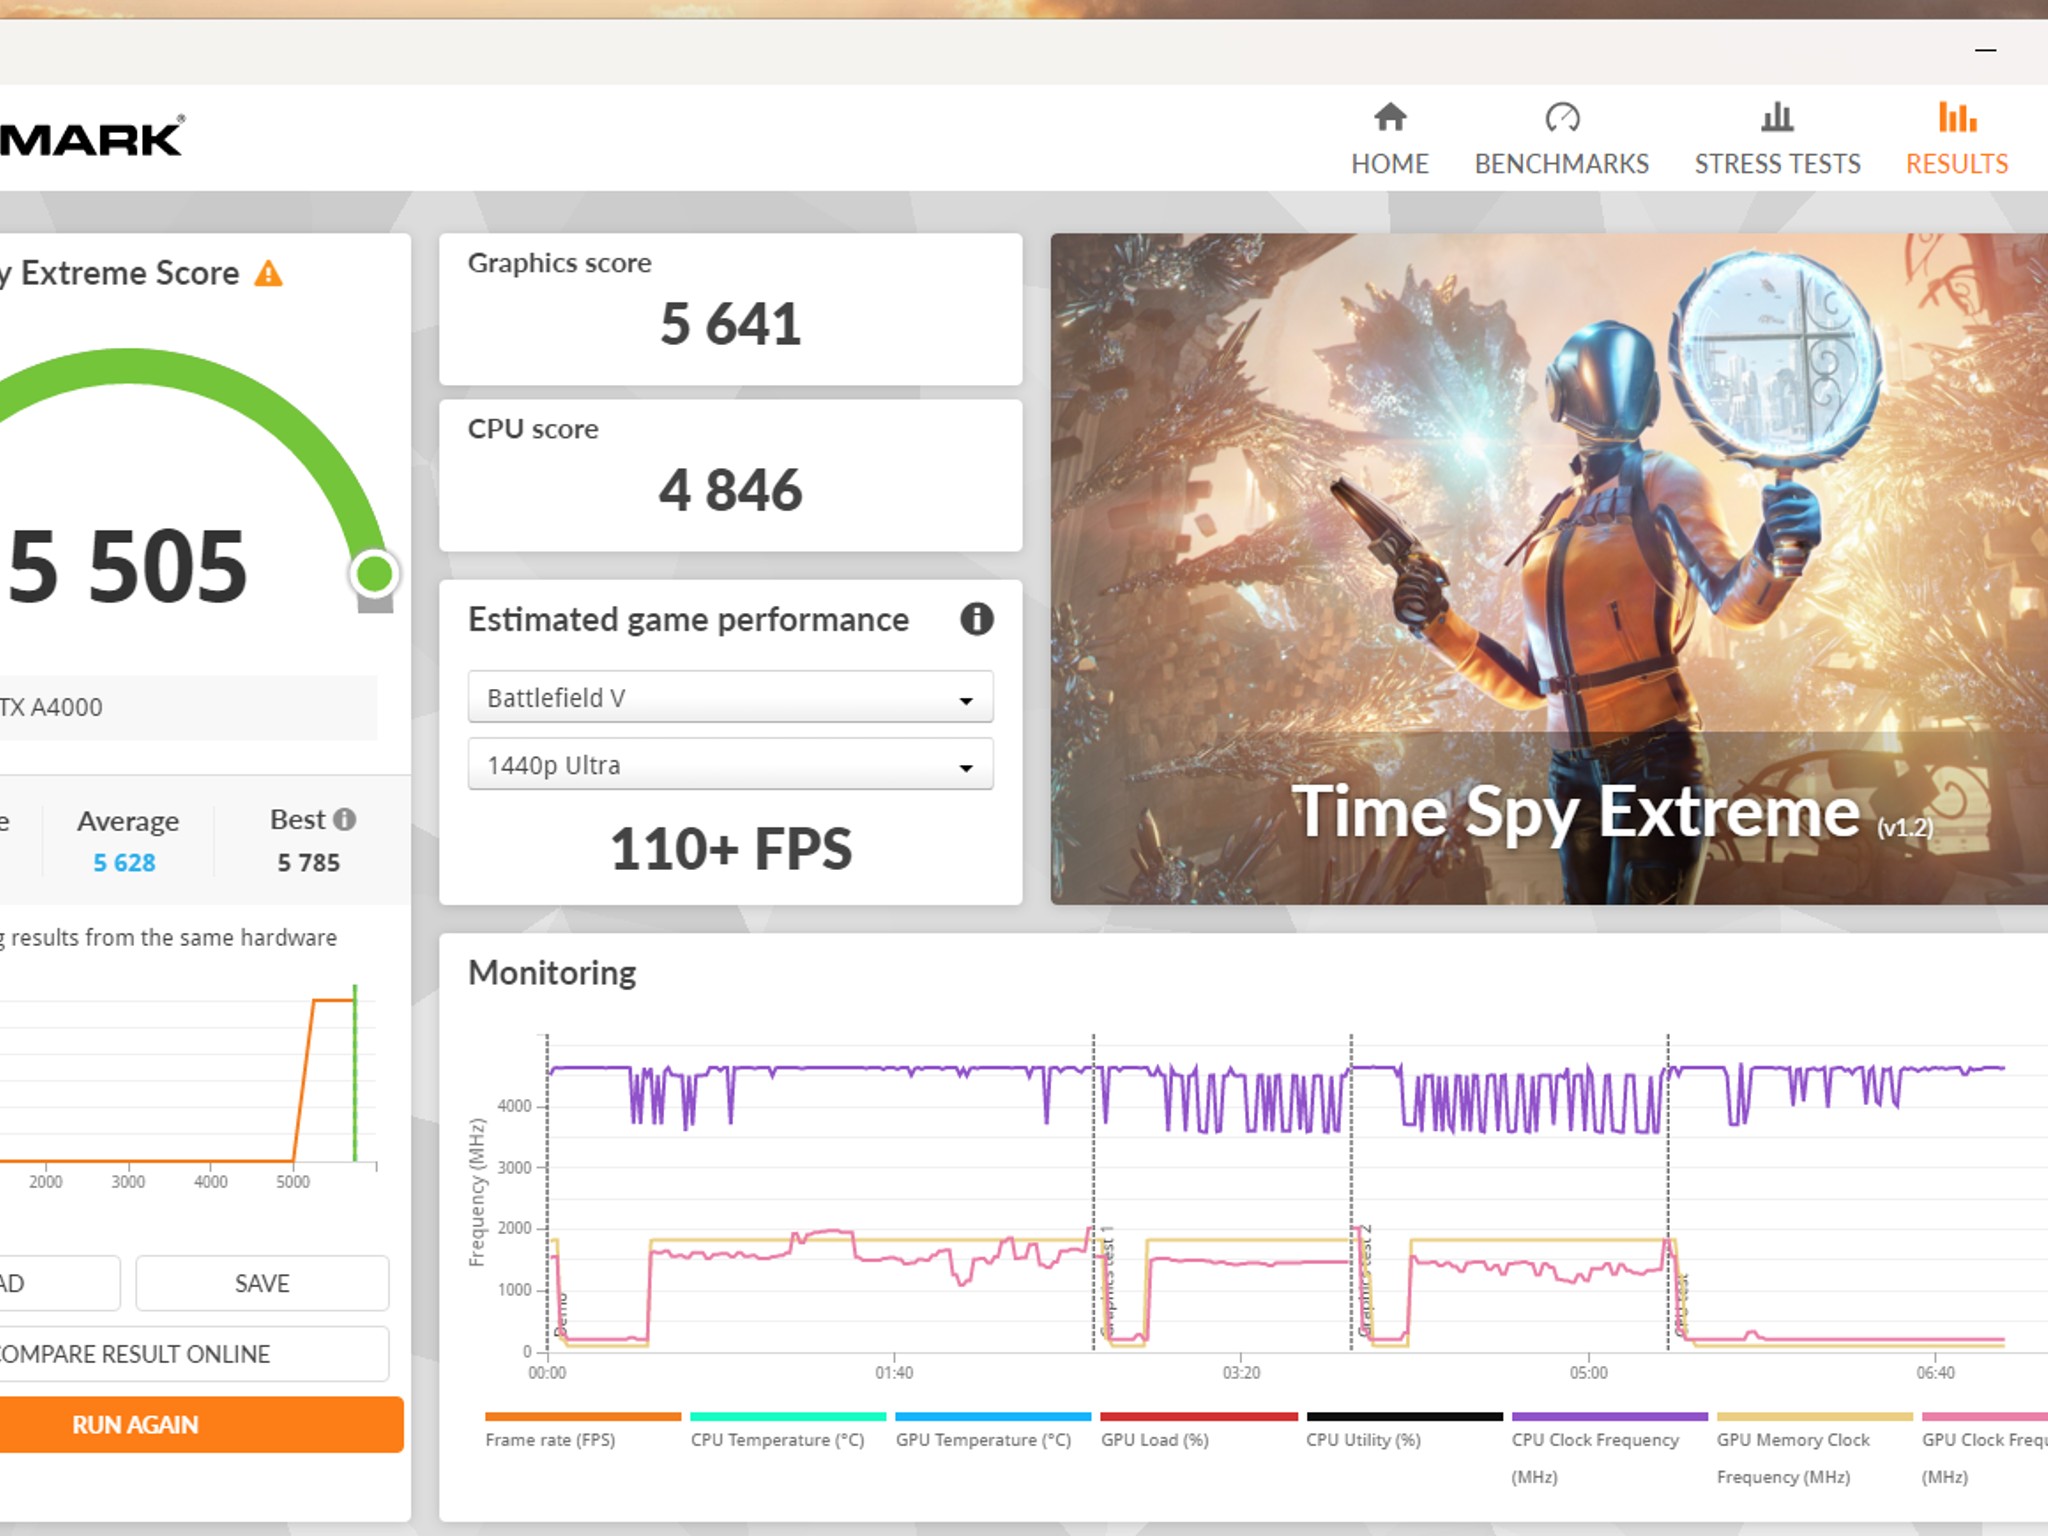Toggle the CPU Clock Frequency legend

[x=1609, y=1449]
